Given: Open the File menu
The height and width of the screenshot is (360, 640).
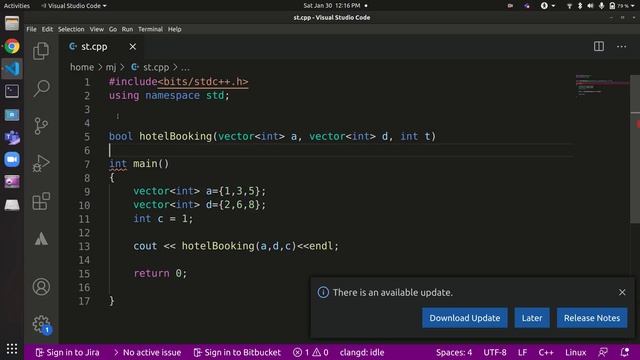Looking at the screenshot, I should click(31, 29).
